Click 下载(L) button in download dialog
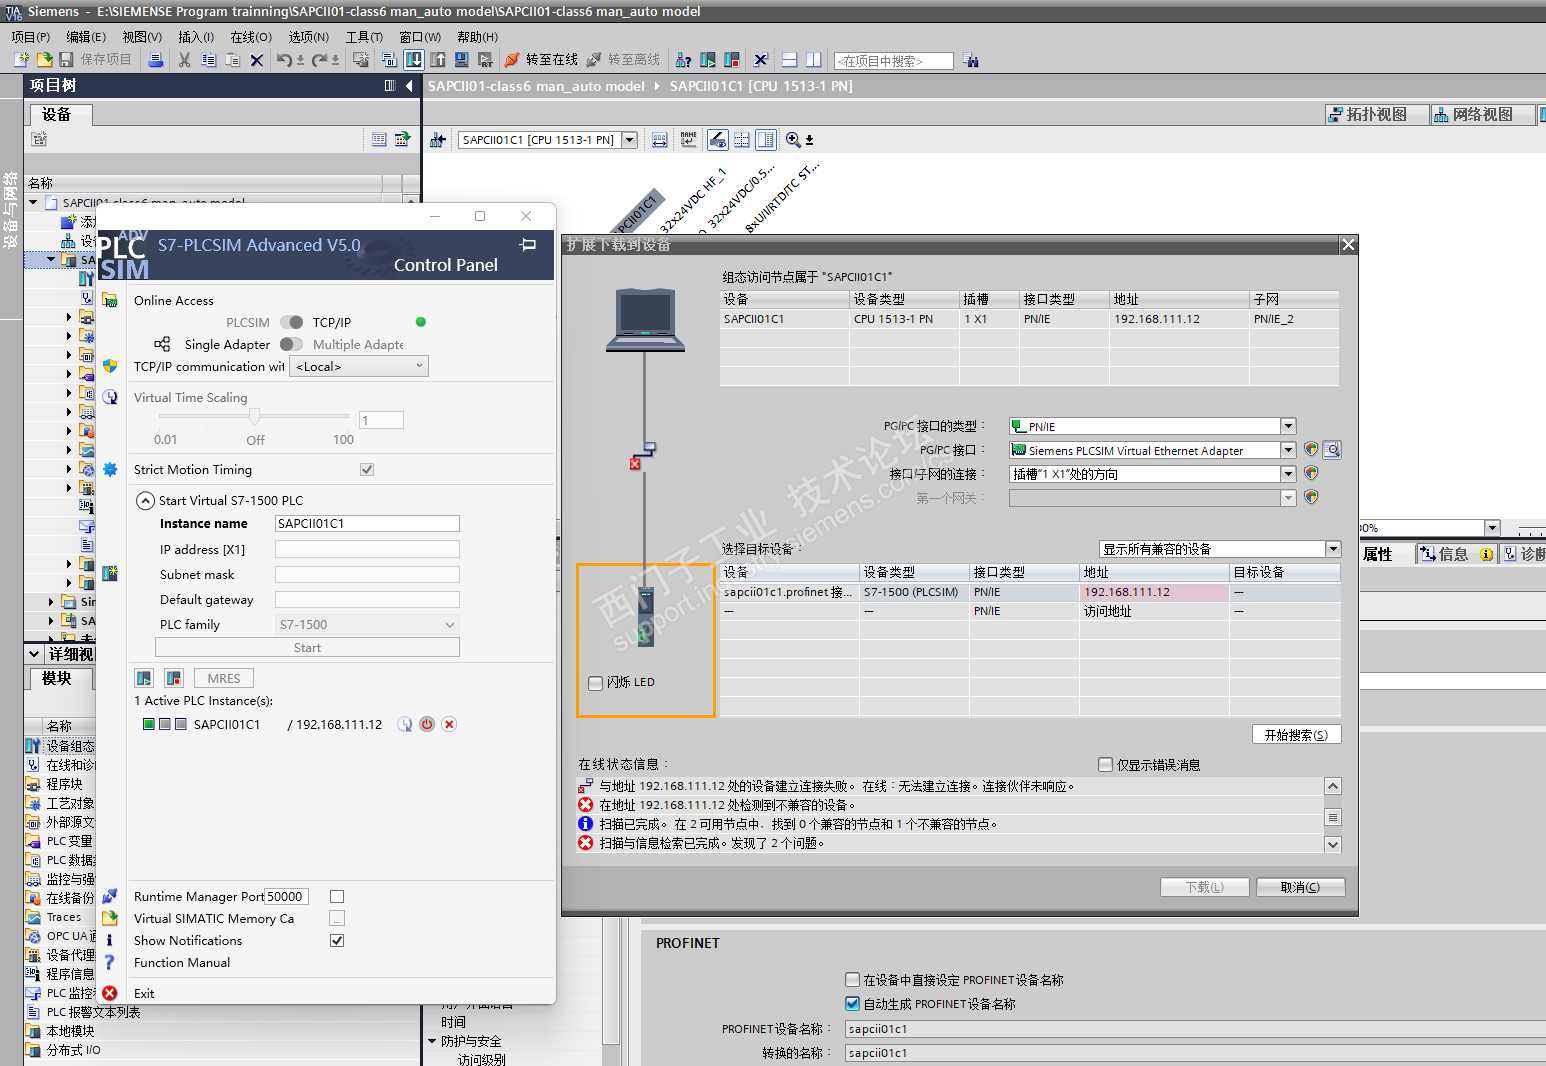 pos(1205,887)
